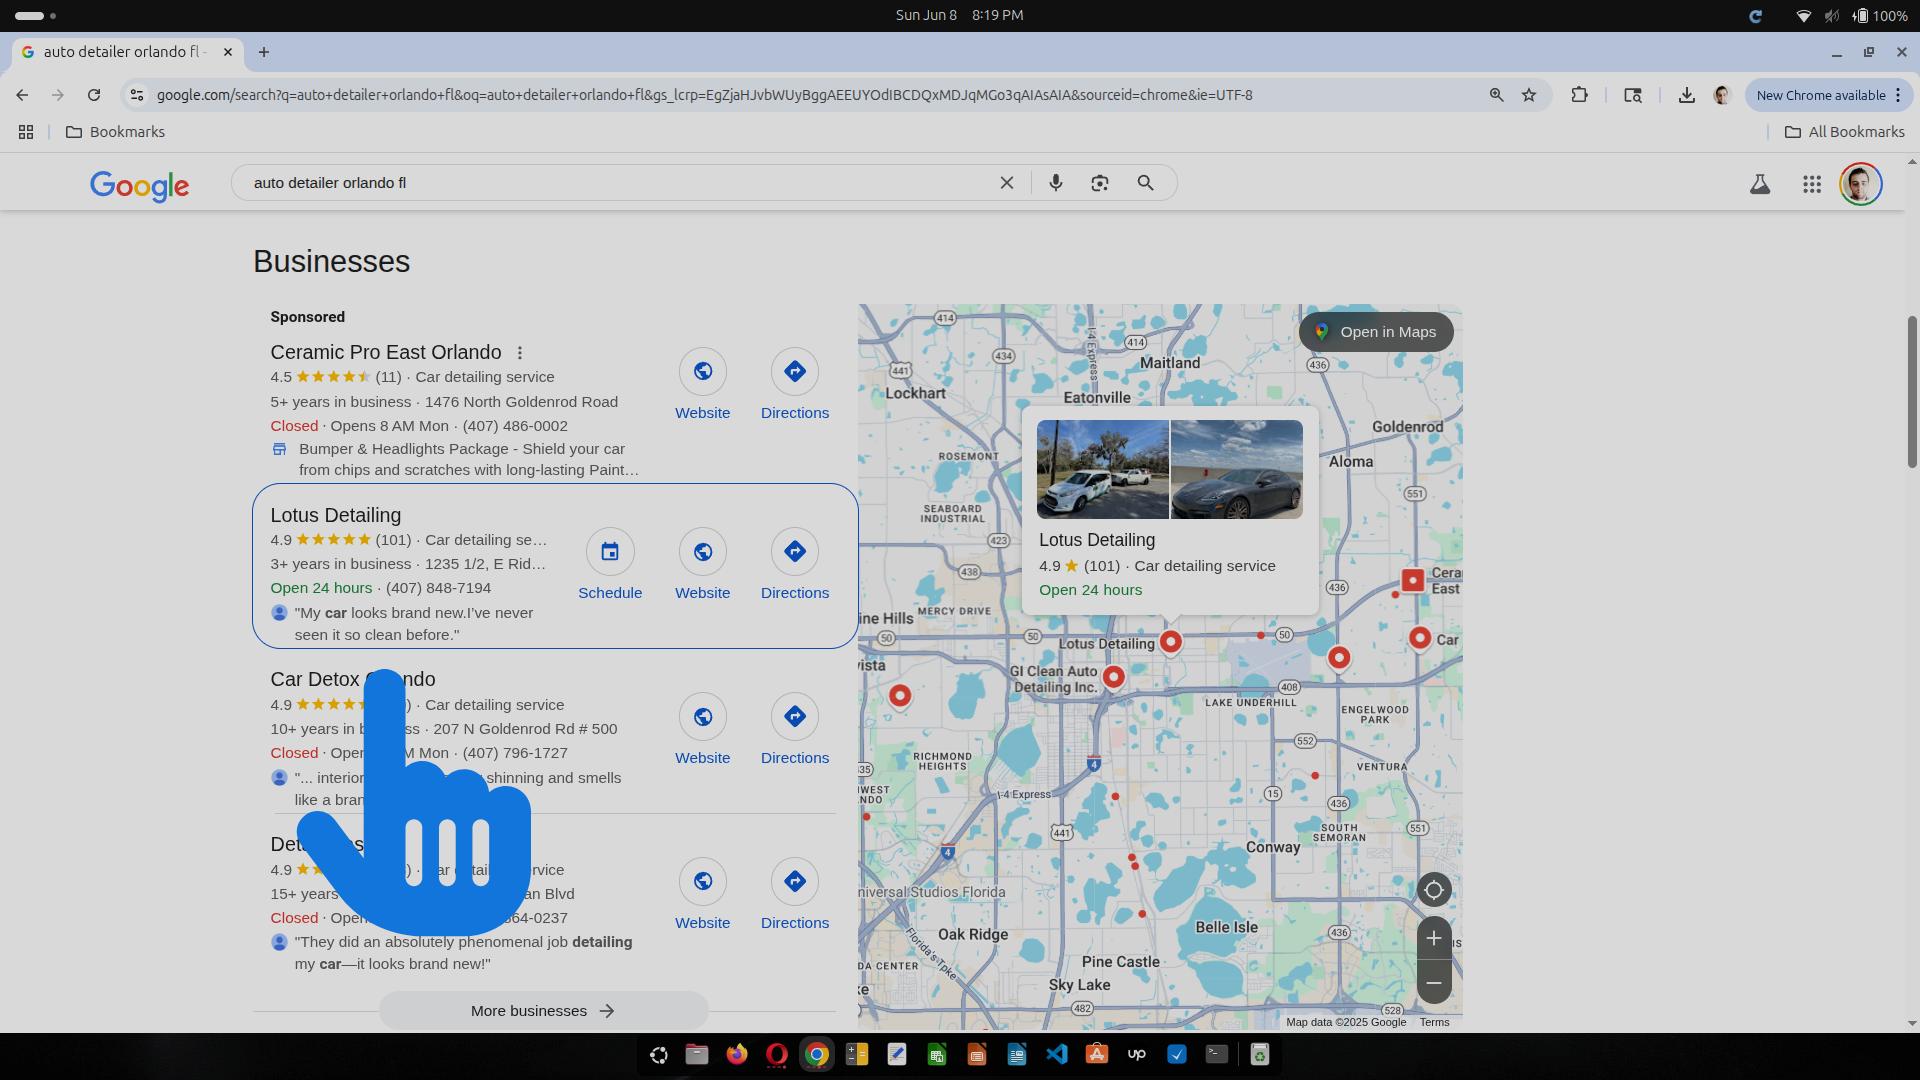Image resolution: width=1920 pixels, height=1080 pixels.
Task: Go to the Google homepage logo
Action: click(x=139, y=185)
